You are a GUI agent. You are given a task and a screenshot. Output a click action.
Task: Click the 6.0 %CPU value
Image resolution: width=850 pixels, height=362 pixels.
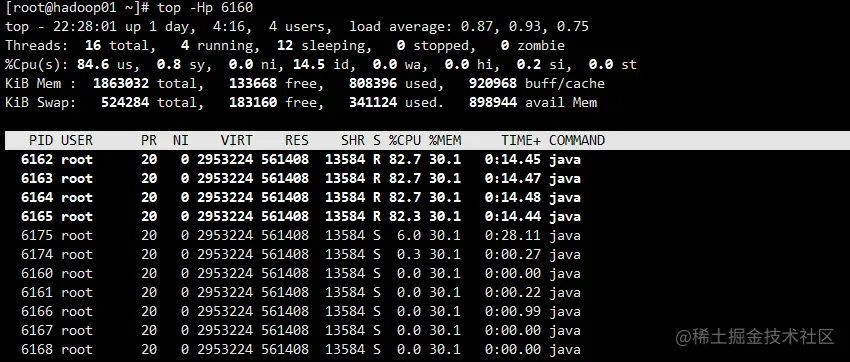coord(409,235)
